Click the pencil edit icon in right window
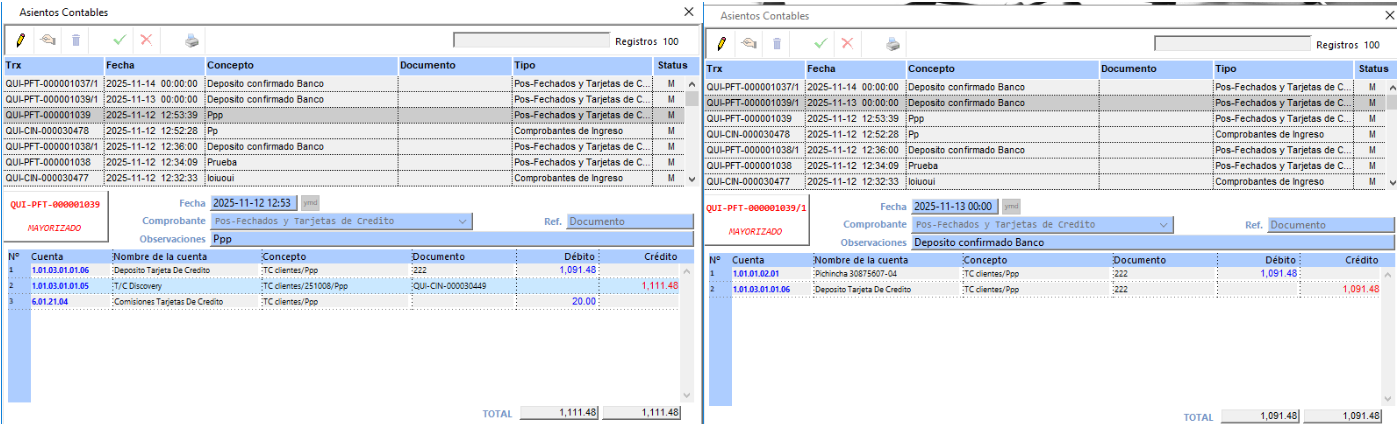The height and width of the screenshot is (424, 1397). [720, 43]
